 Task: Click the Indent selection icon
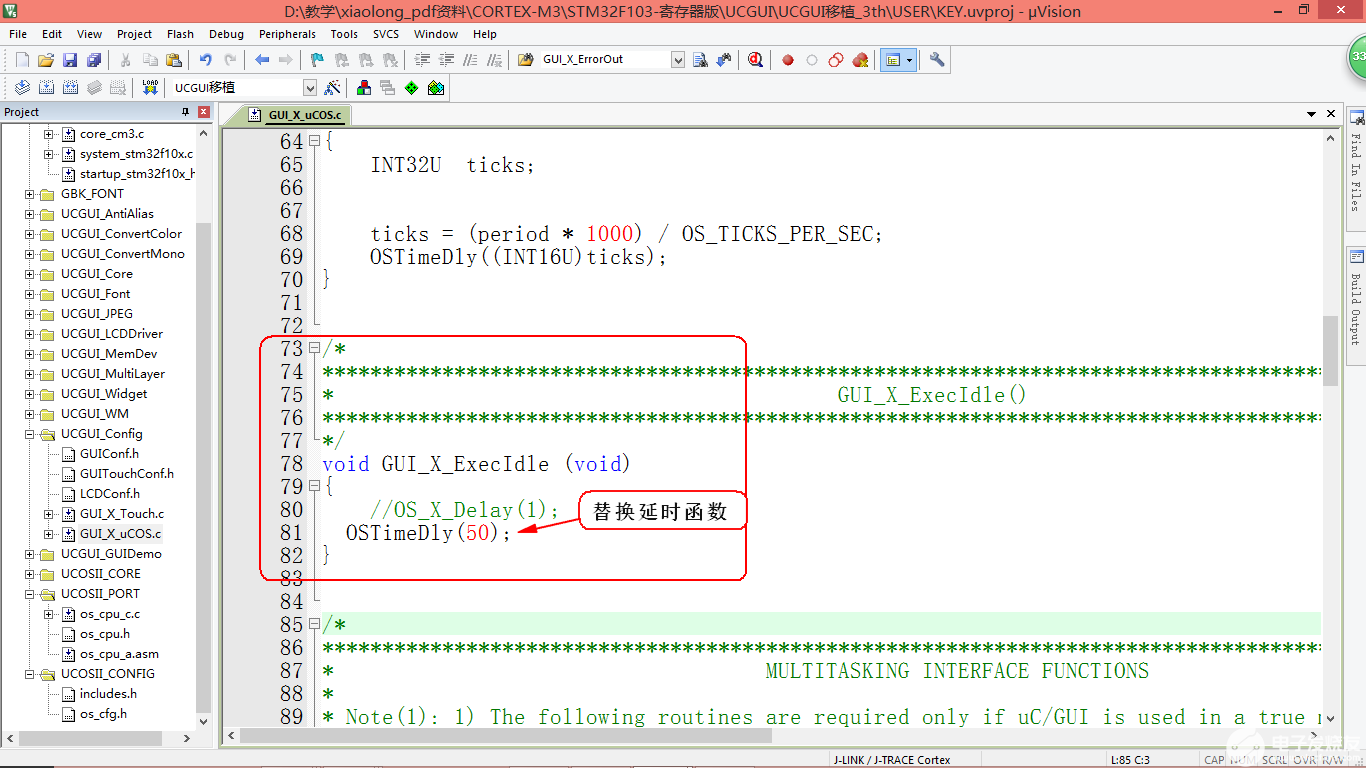coord(422,60)
